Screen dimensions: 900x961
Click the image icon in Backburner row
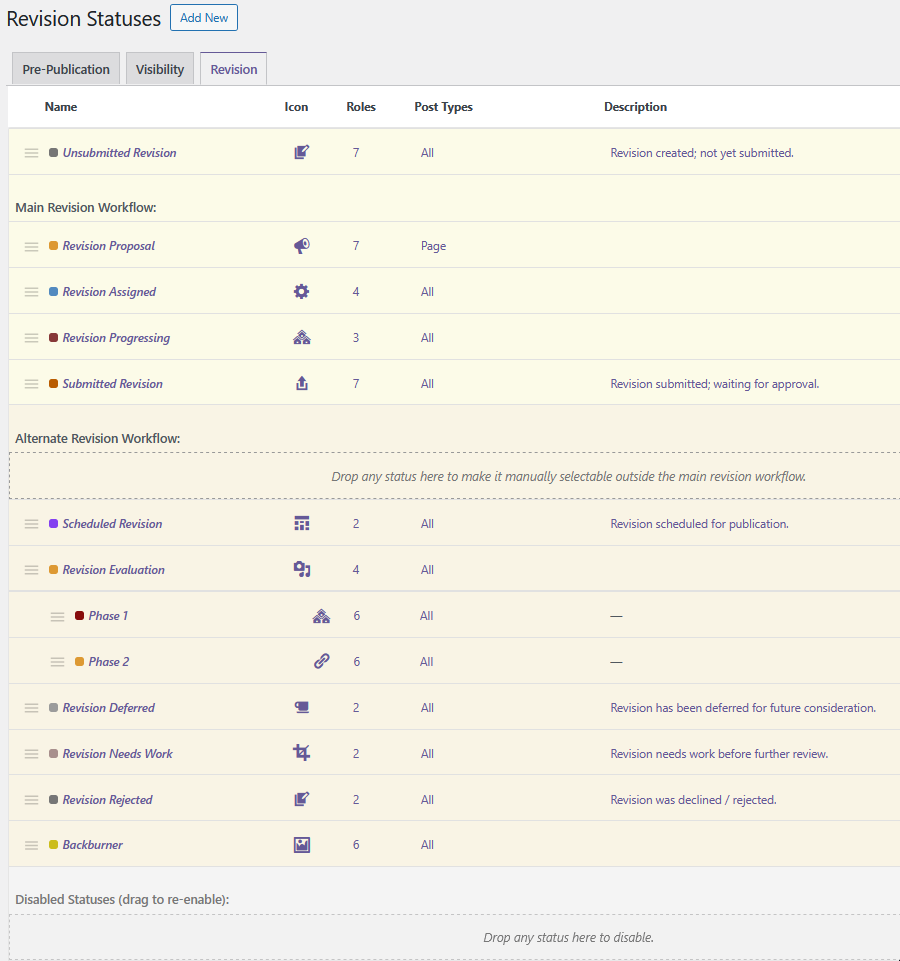(x=302, y=845)
